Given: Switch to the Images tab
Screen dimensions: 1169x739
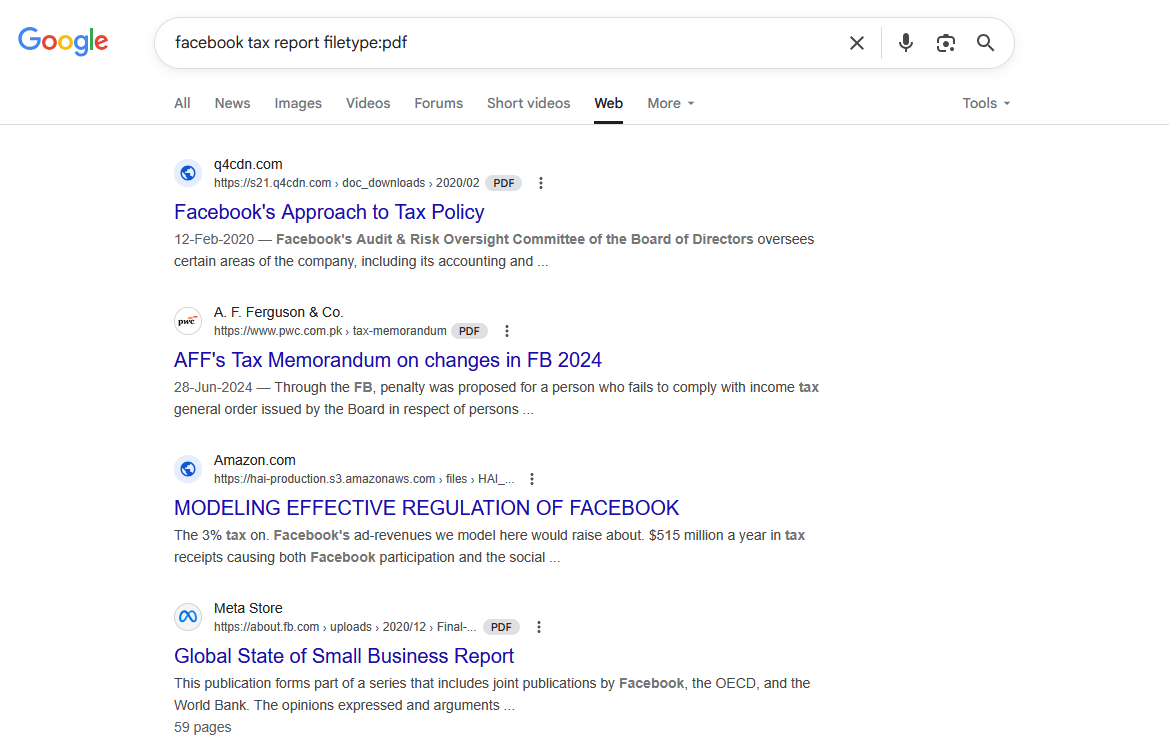Looking at the screenshot, I should [x=297, y=103].
